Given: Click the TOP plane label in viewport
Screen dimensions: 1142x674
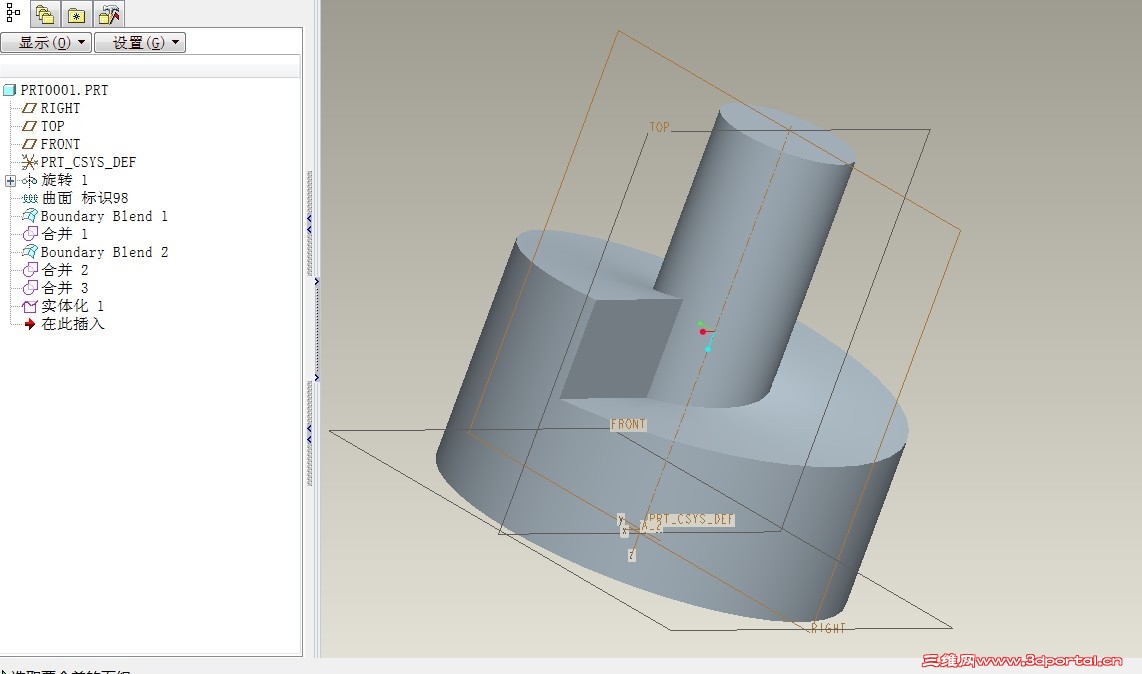Looking at the screenshot, I should (659, 128).
